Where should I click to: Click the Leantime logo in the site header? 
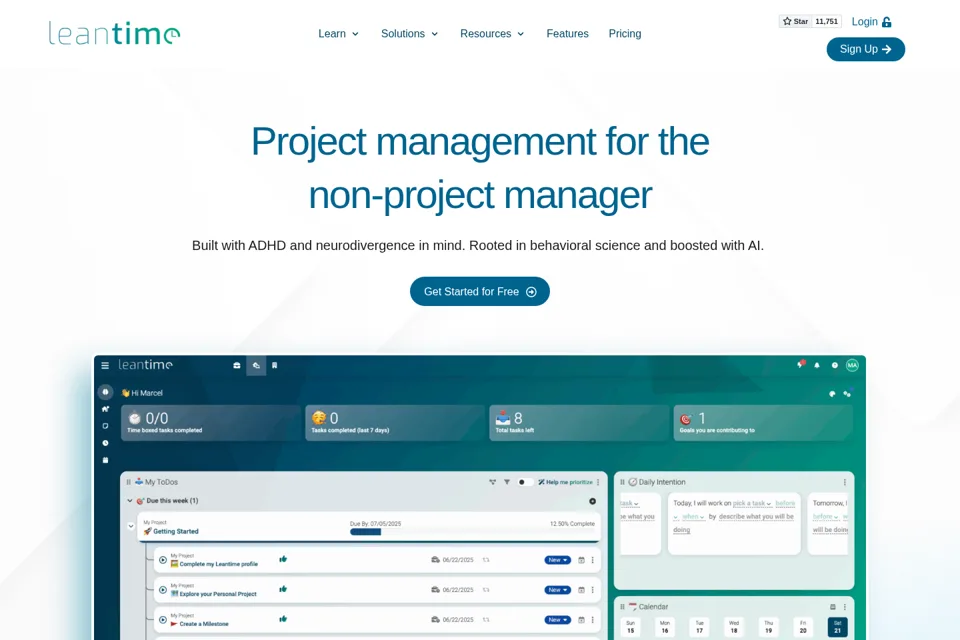pyautogui.click(x=114, y=34)
